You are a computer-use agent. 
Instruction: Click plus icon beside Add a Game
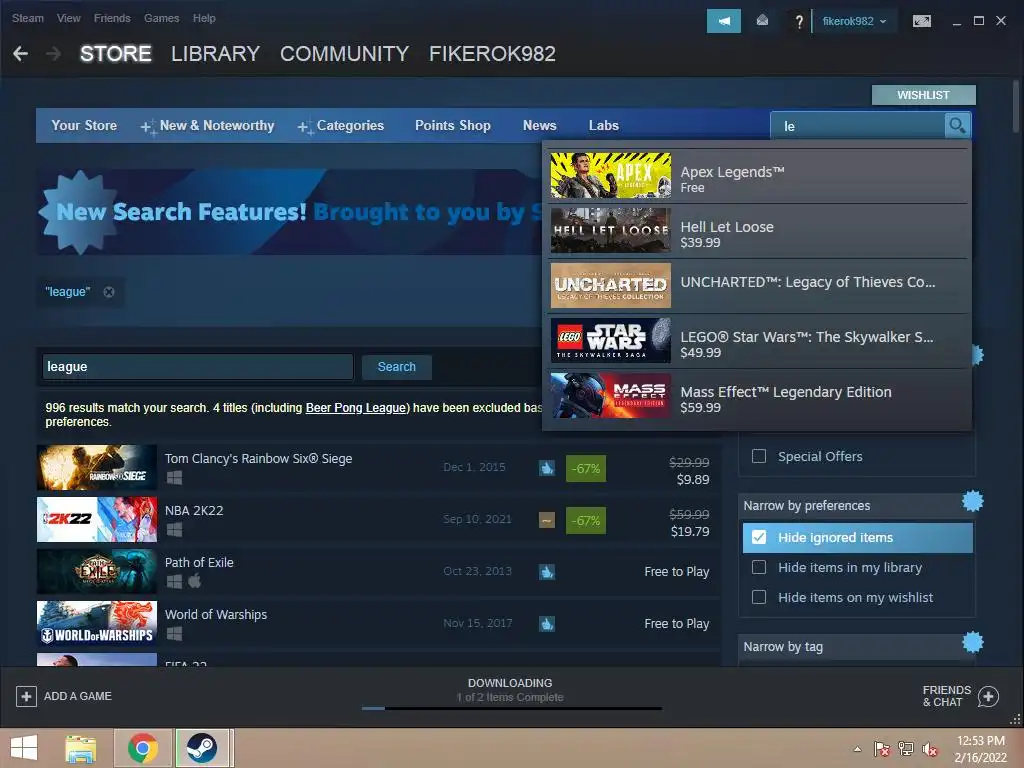26,696
